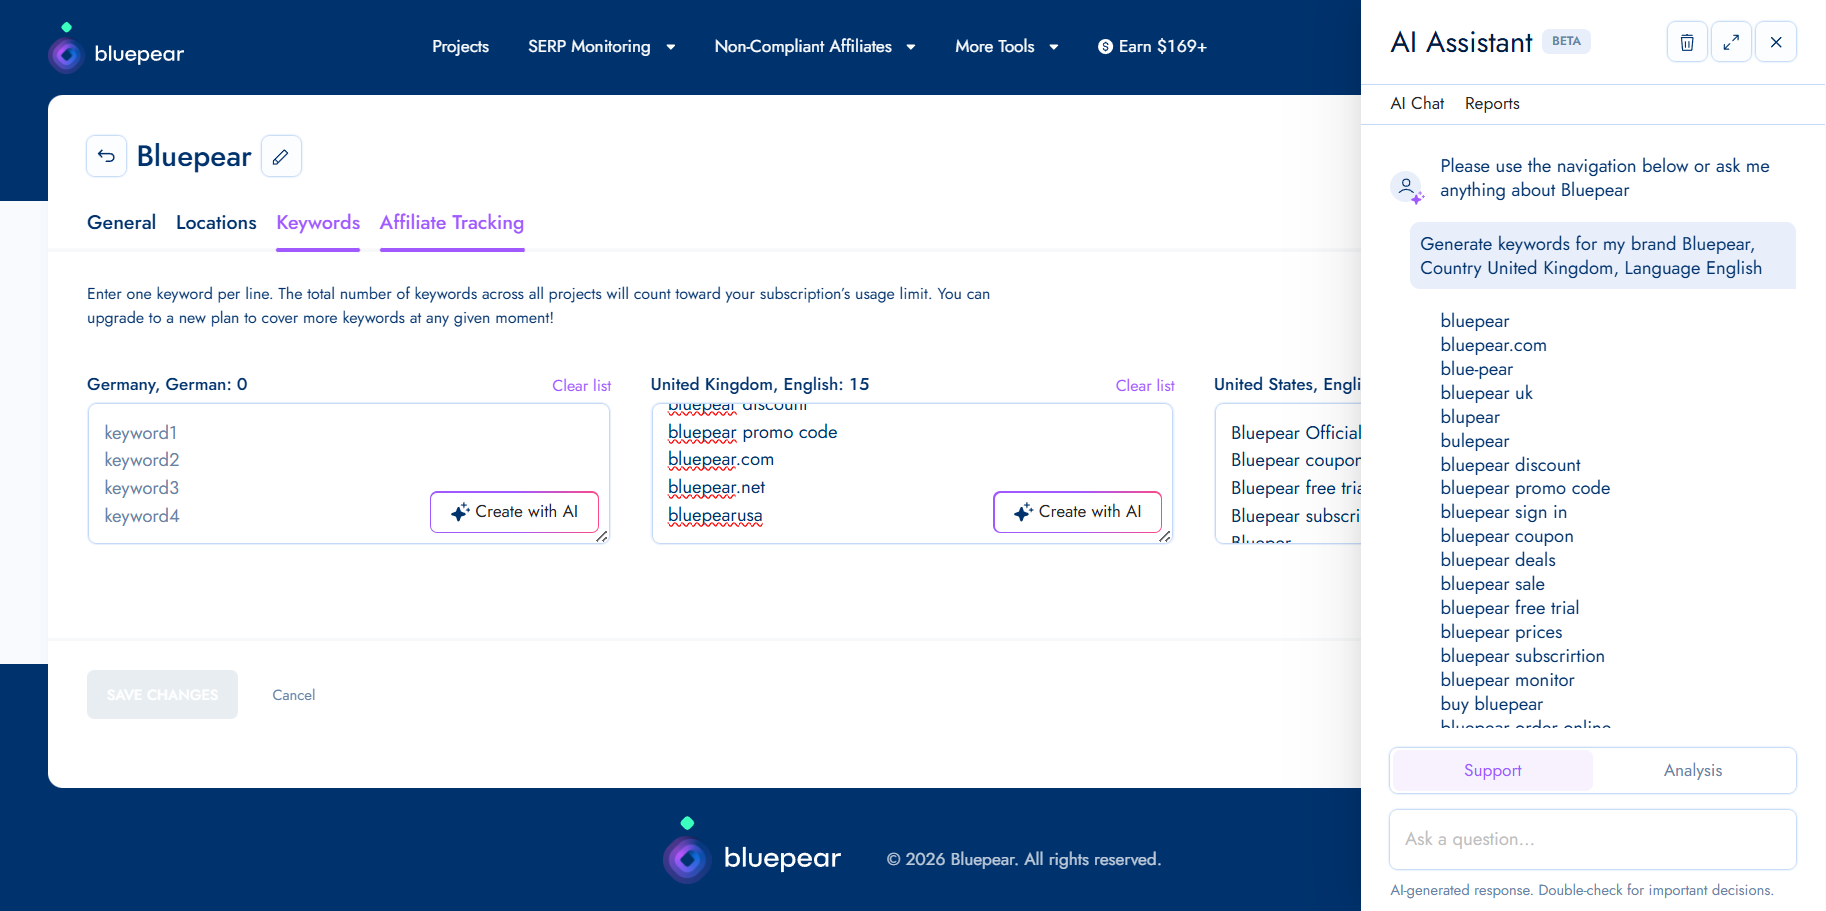Viewport: 1826px width, 911px height.
Task: Click the Ask a question input field
Action: point(1593,840)
